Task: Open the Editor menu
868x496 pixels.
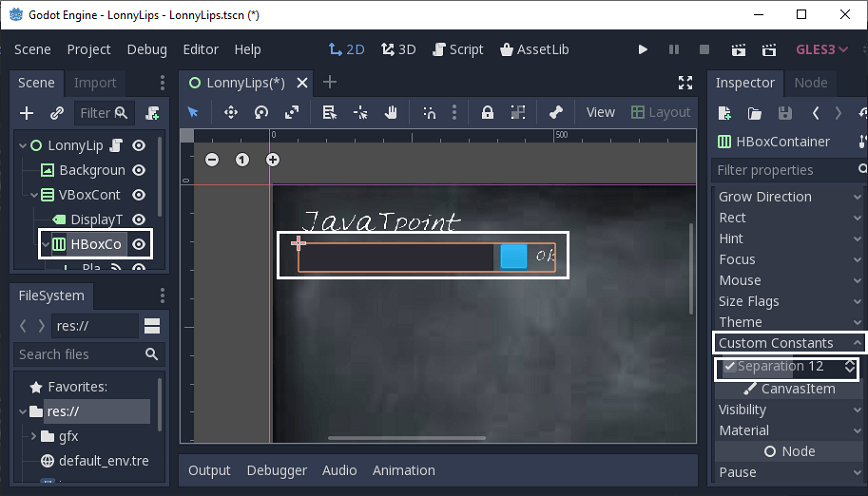Action: [200, 49]
